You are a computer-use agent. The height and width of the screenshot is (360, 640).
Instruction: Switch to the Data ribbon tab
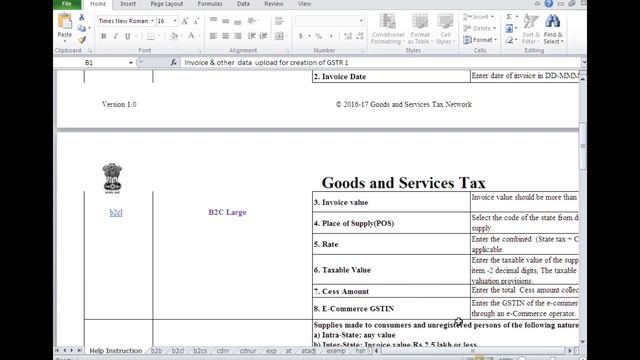pos(243,4)
